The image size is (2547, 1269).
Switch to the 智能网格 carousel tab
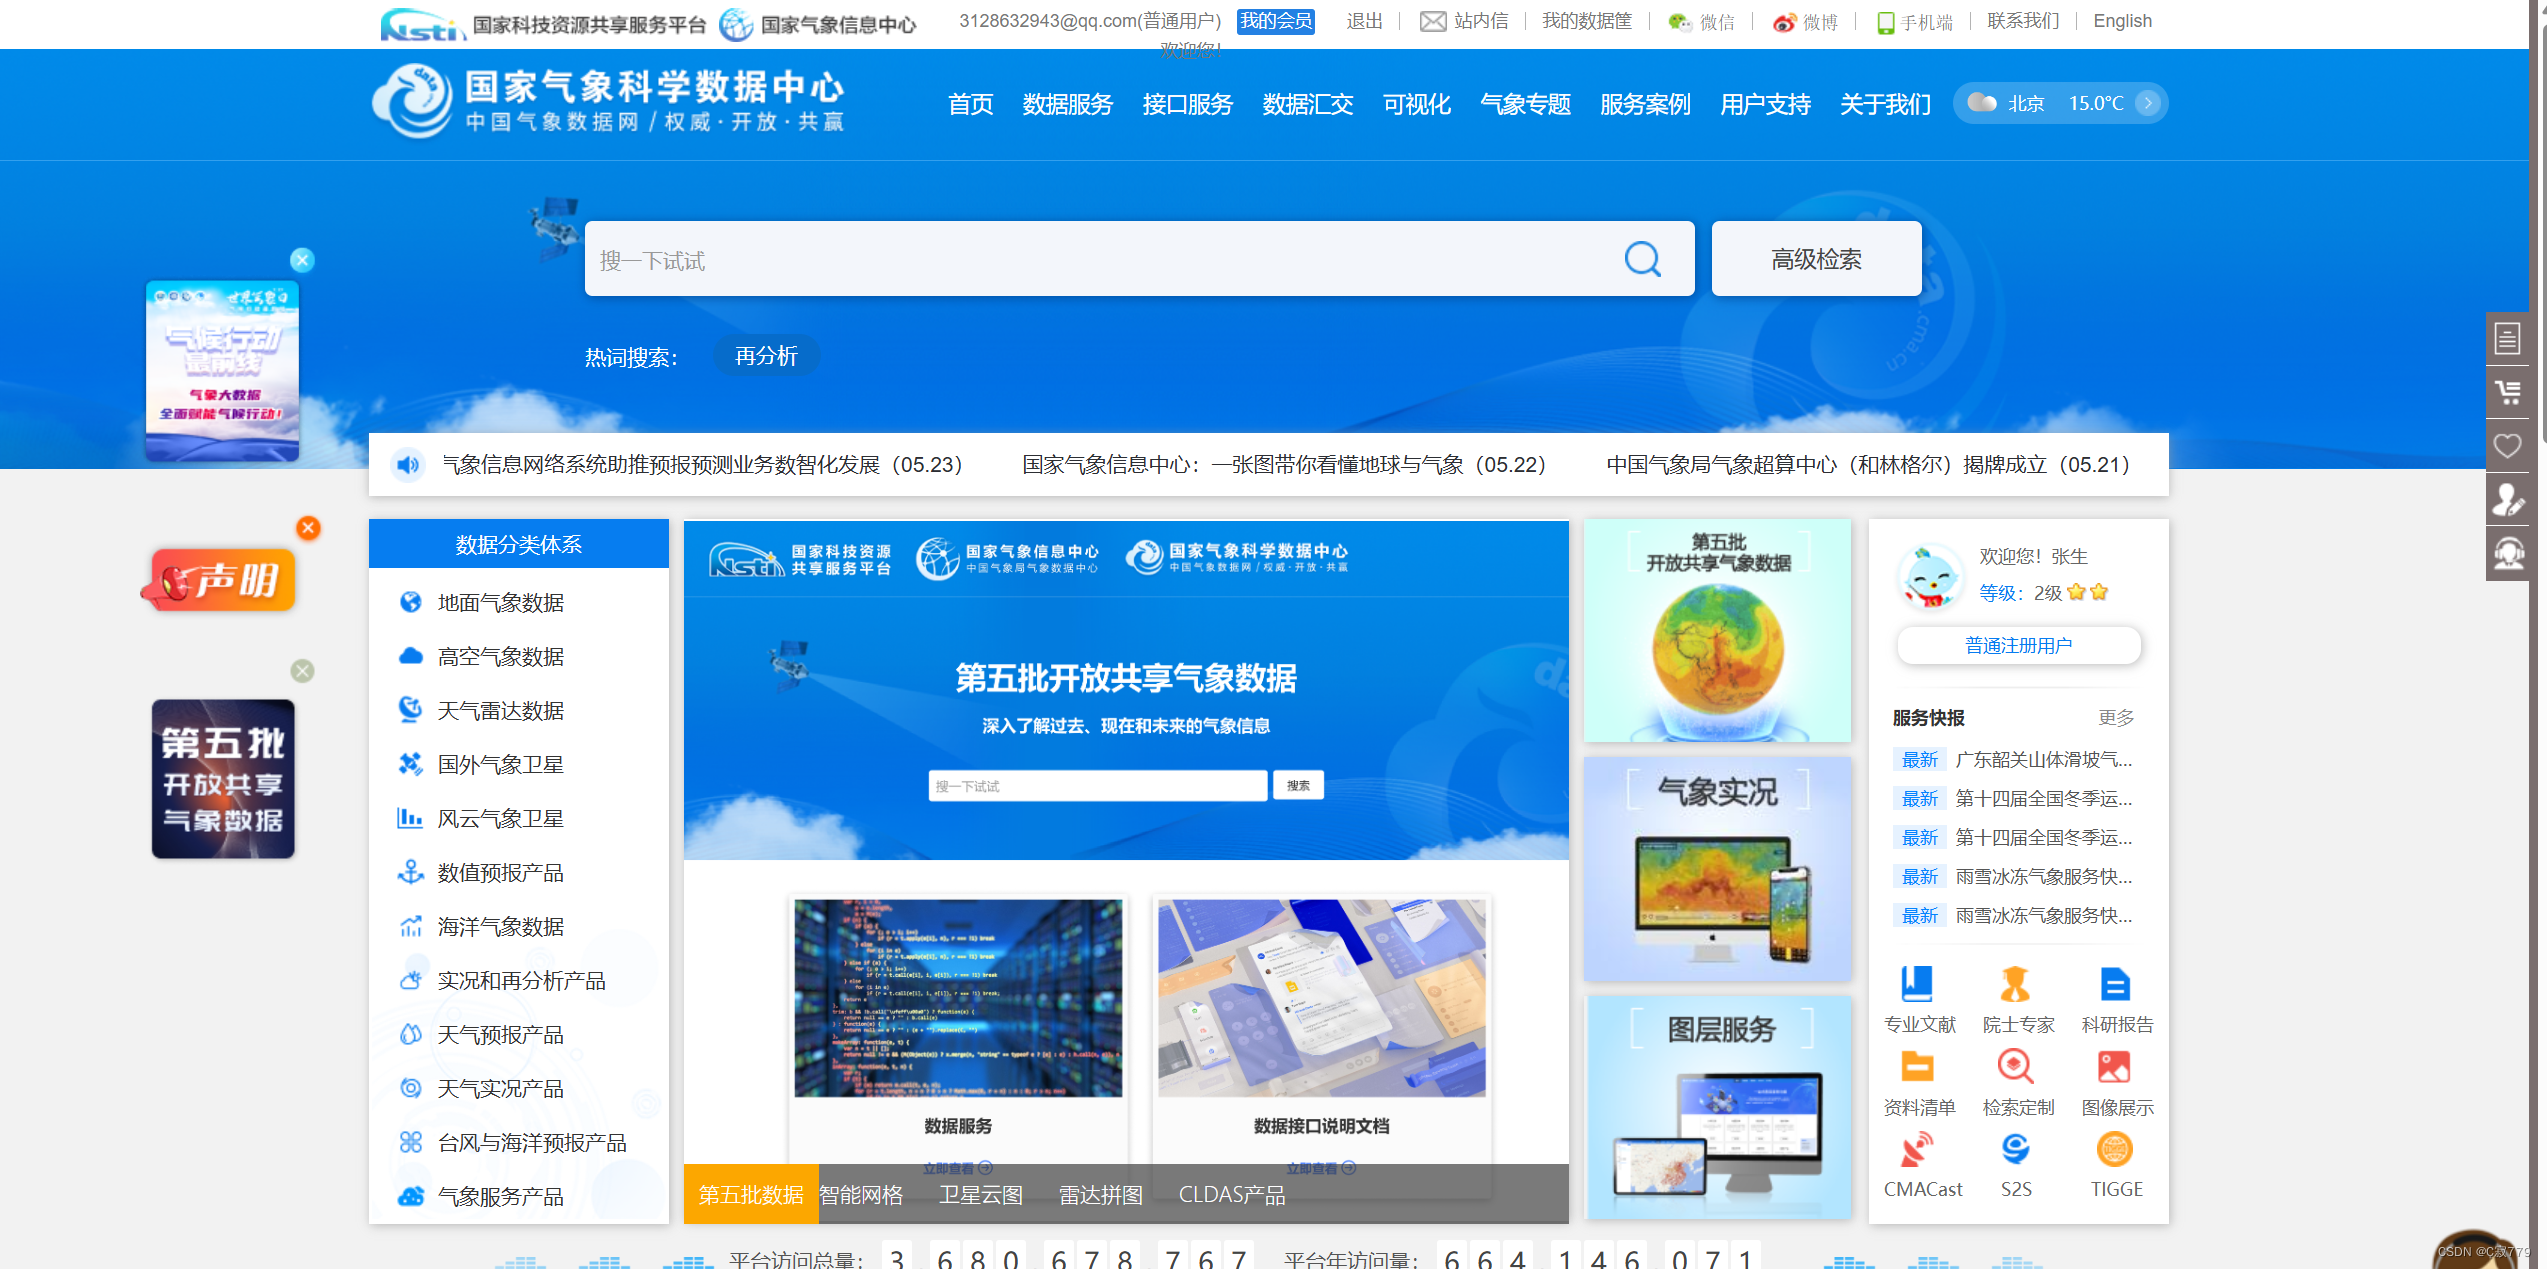pyautogui.click(x=861, y=1195)
